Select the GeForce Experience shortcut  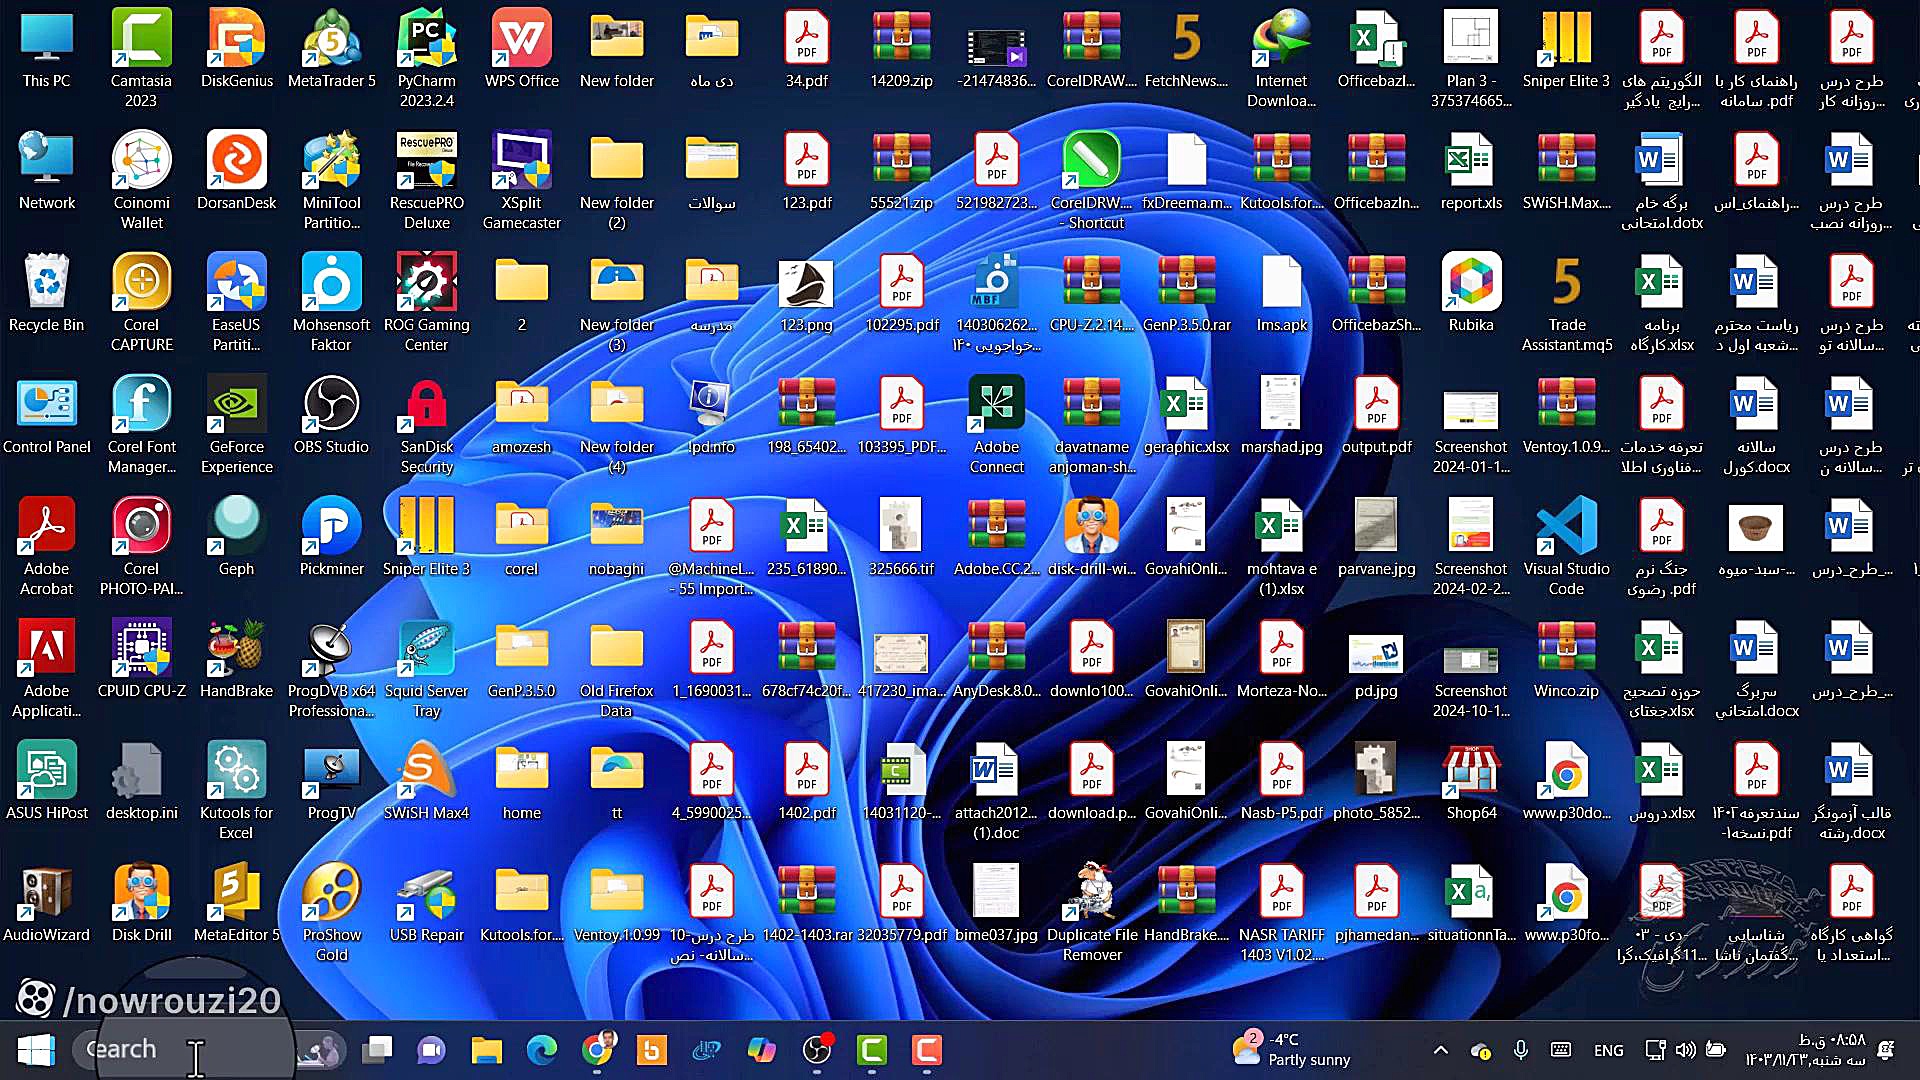237,424
